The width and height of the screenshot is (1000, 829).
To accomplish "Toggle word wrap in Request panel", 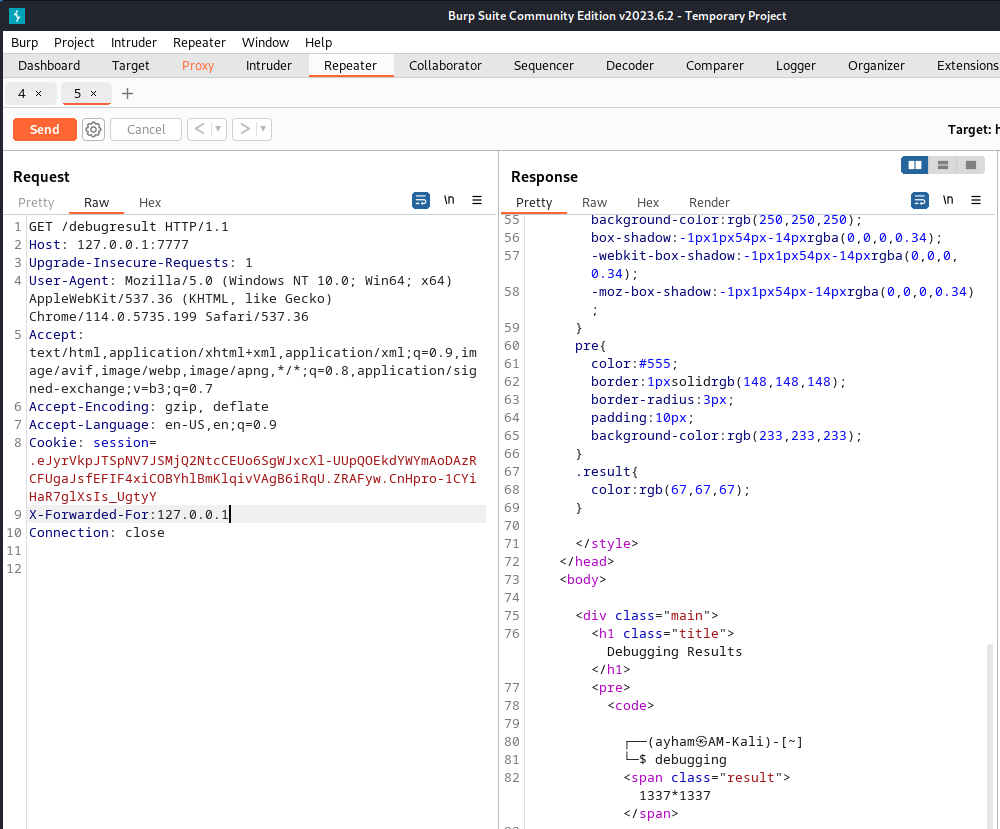I will coord(421,200).
